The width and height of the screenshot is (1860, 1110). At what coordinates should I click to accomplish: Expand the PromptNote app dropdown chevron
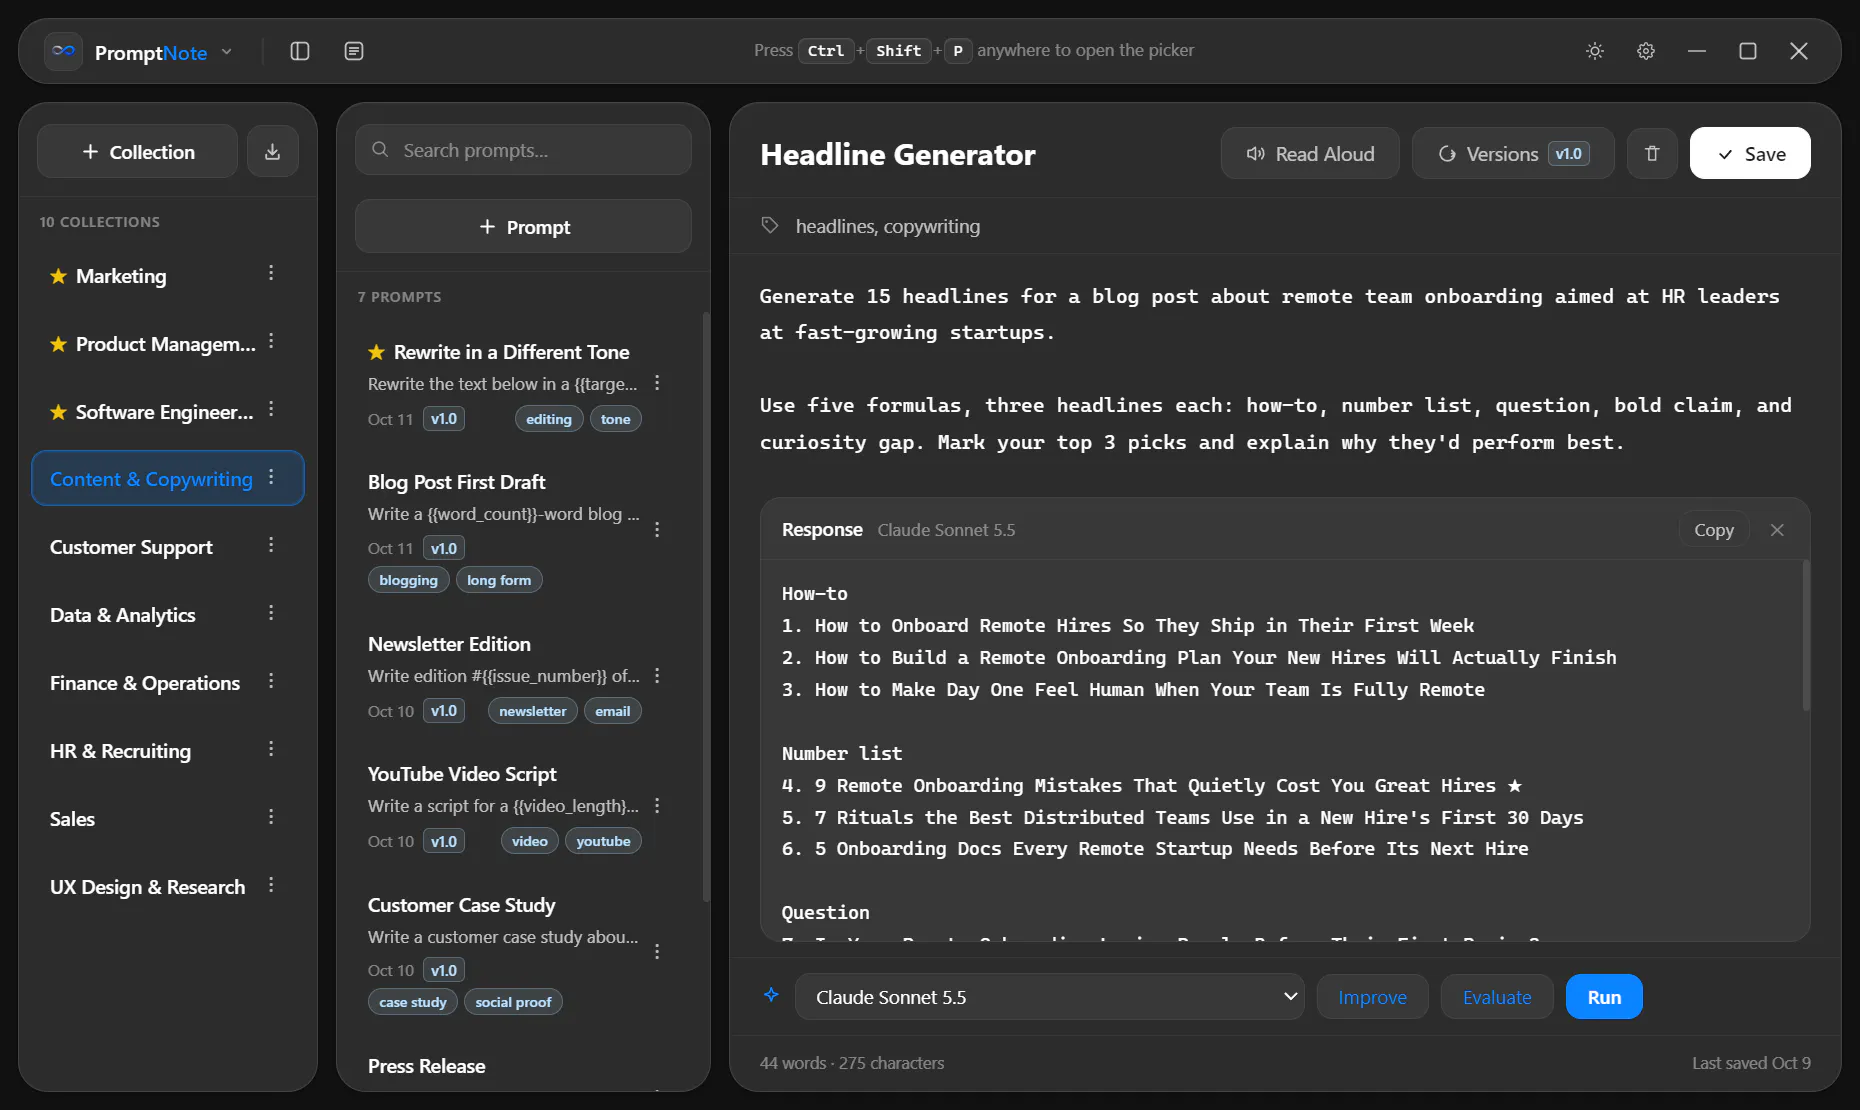point(227,52)
